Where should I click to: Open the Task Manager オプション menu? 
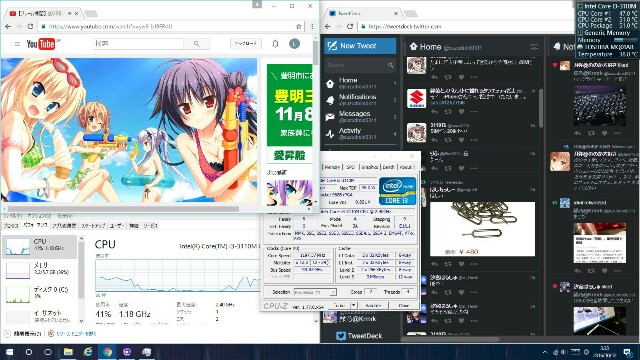[39, 216]
